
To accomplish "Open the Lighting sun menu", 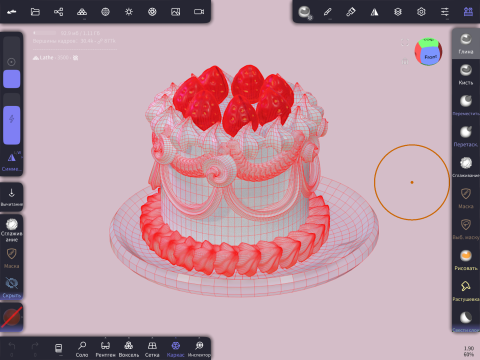I will pyautogui.click(x=129, y=12).
